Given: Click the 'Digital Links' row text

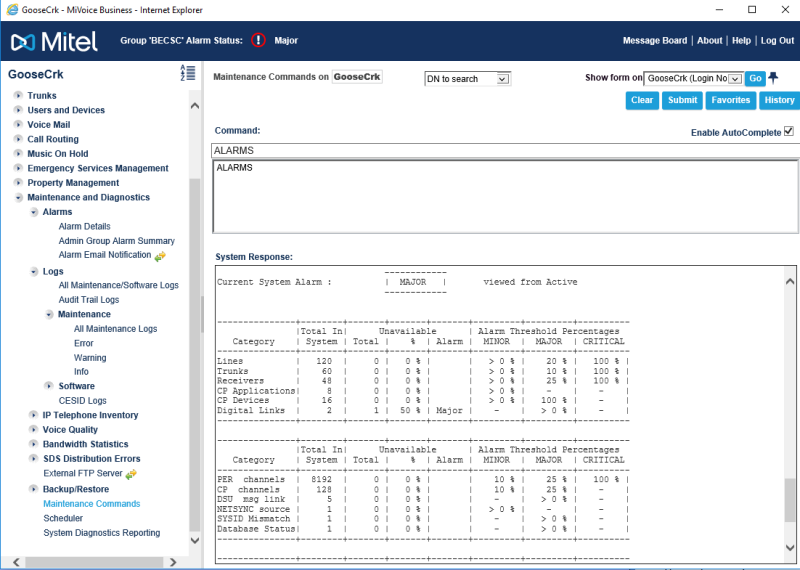Looking at the screenshot, I should tap(251, 410).
